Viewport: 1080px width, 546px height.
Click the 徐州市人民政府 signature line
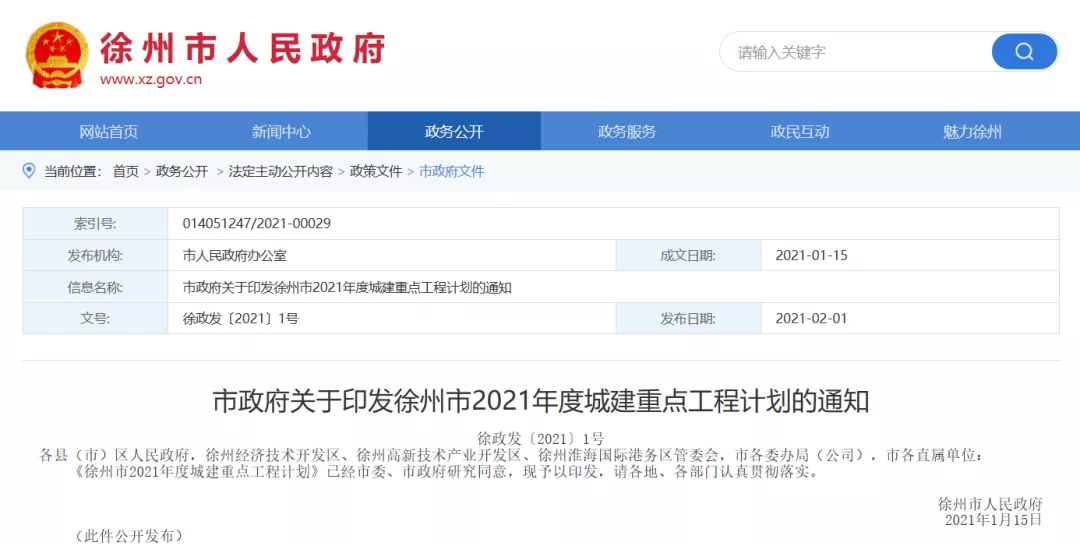click(990, 504)
